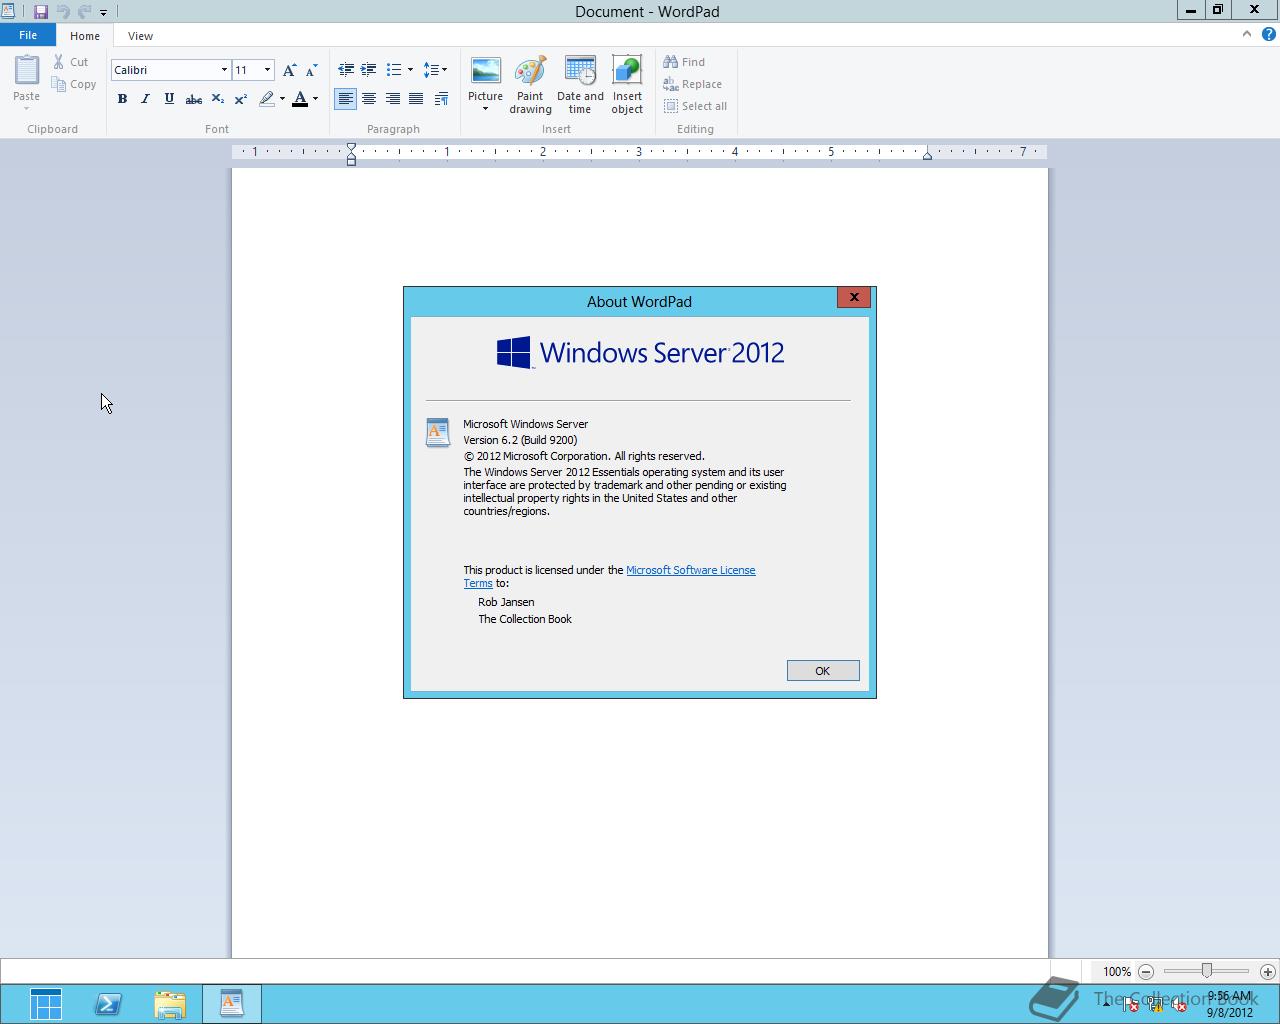Open the line spacing dropdown

tap(435, 70)
